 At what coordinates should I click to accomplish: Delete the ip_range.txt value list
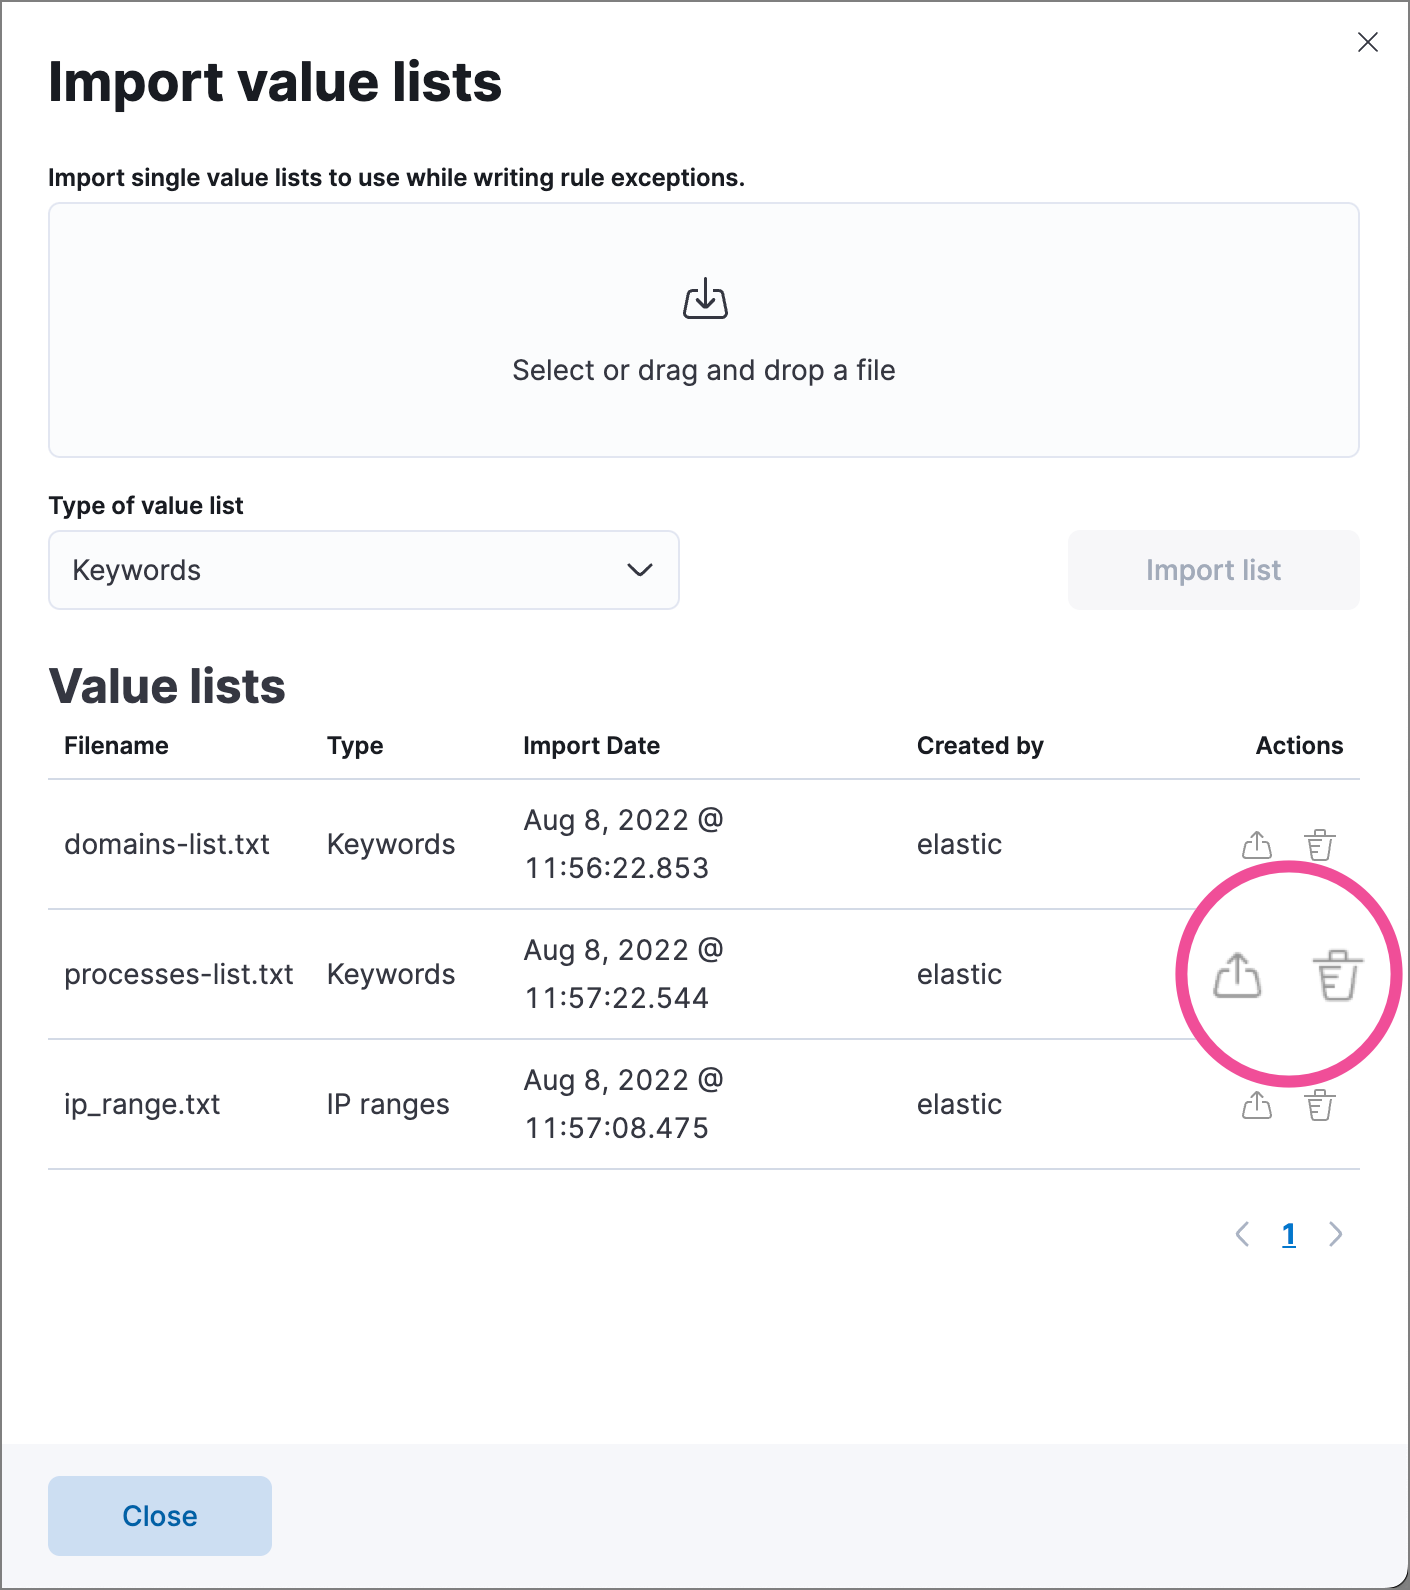(x=1319, y=1105)
